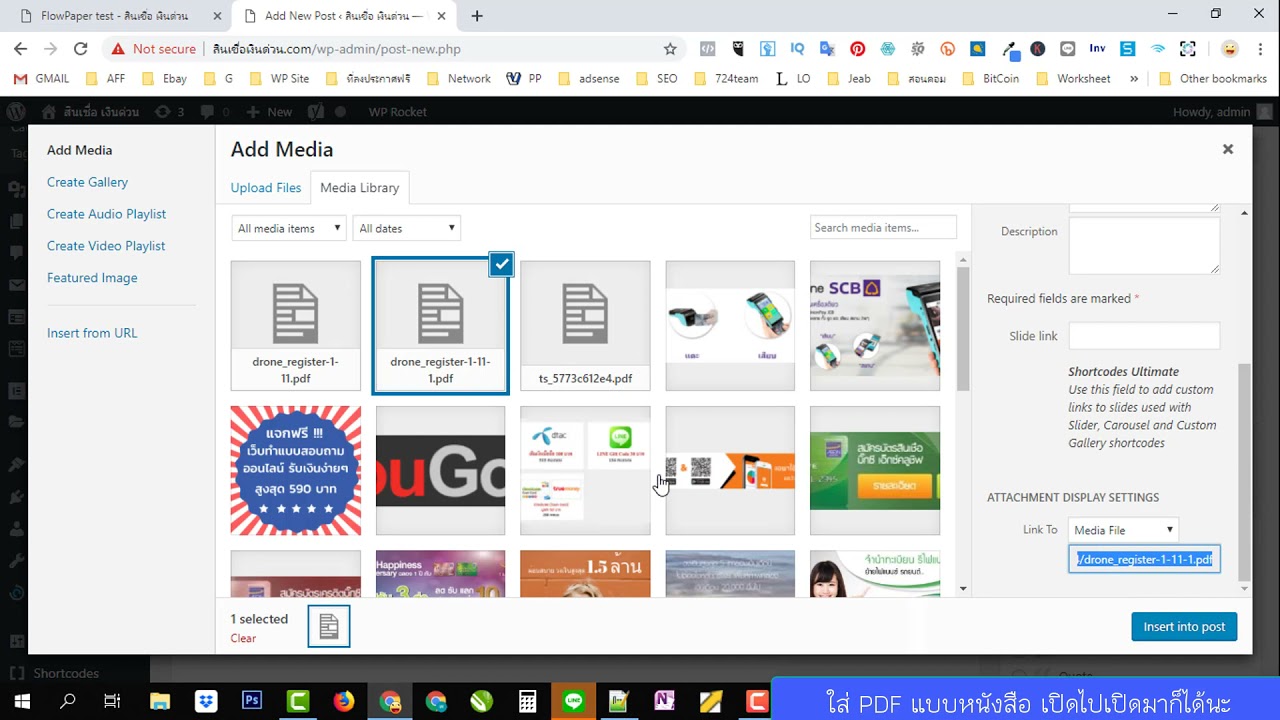The image size is (1280, 720).
Task: Open the GMAIL bookmark
Action: (42, 78)
